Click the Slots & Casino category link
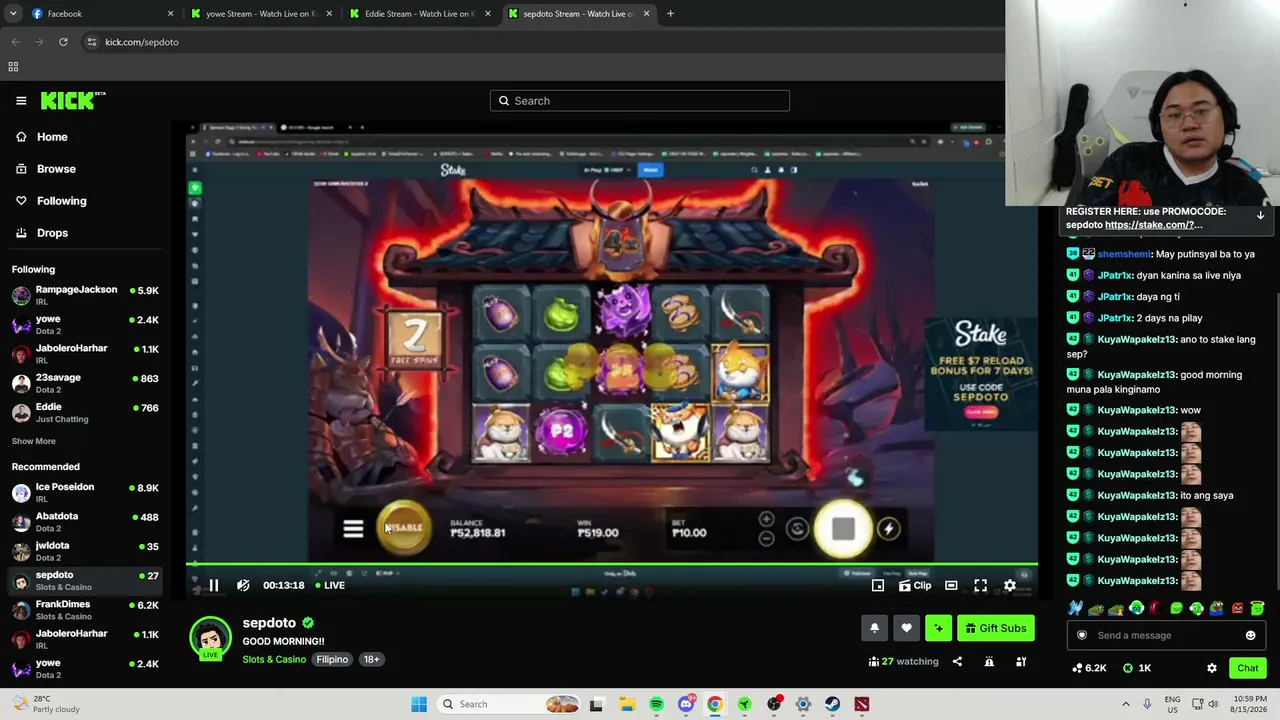The height and width of the screenshot is (720, 1280). (x=274, y=660)
